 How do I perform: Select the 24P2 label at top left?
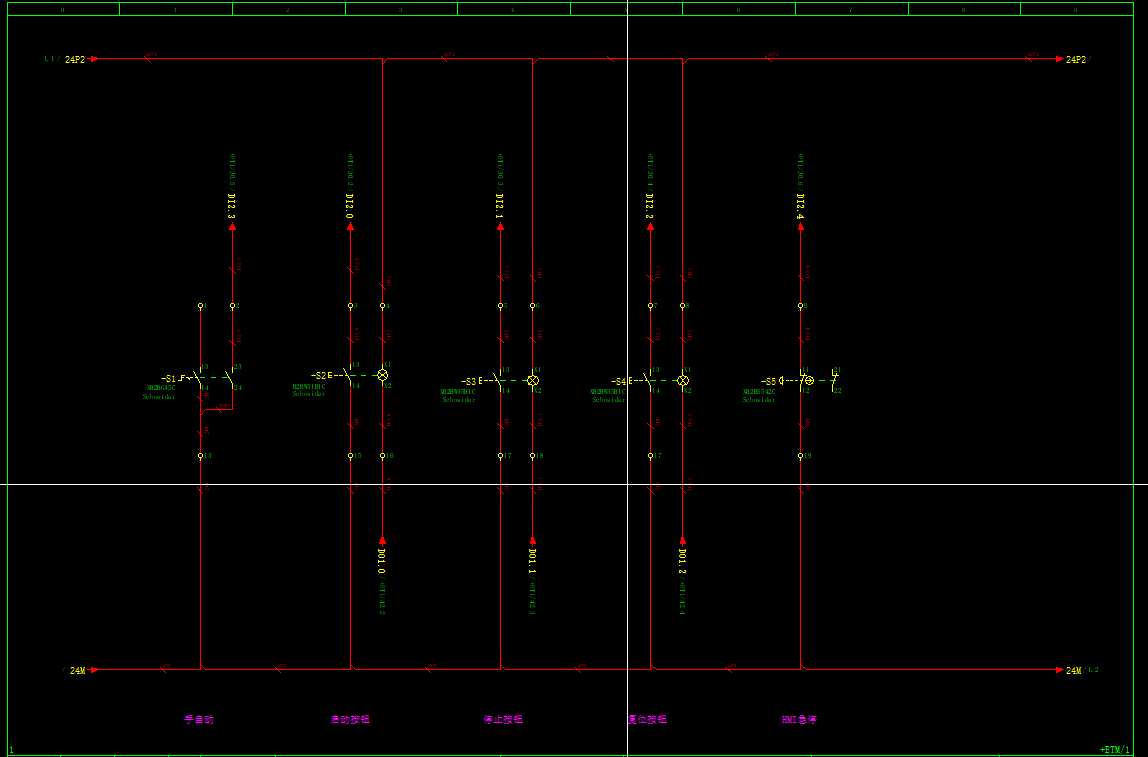coord(75,60)
